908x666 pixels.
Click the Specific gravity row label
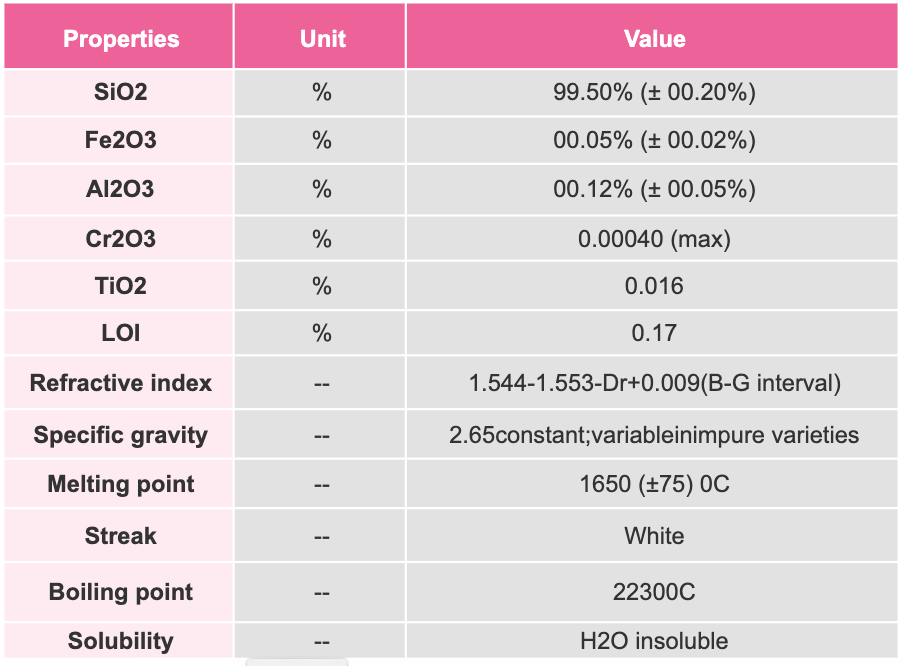pyautogui.click(x=121, y=435)
